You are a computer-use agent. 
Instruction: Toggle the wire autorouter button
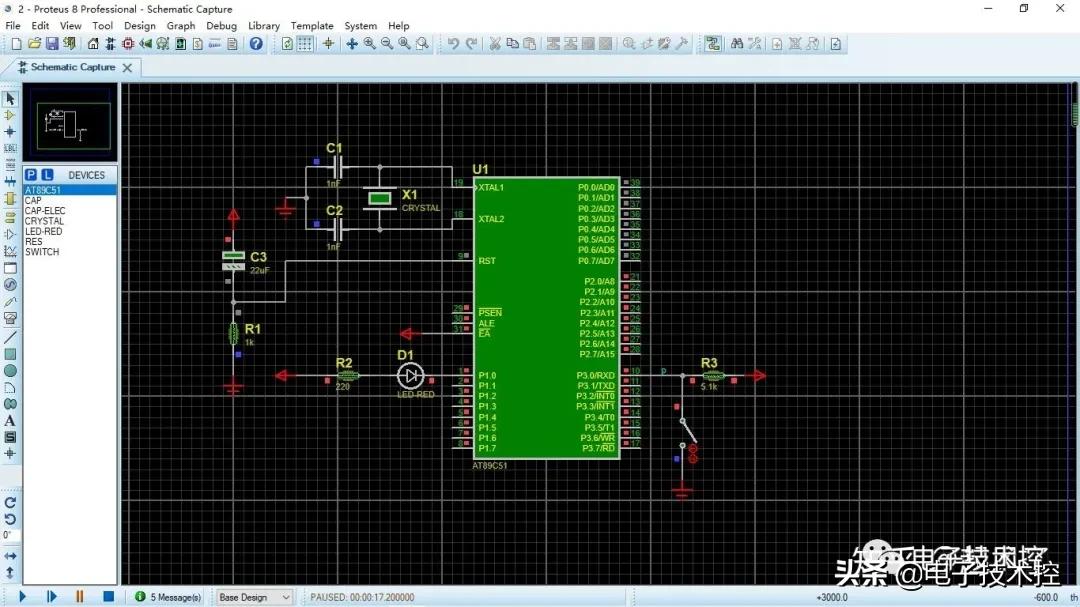(x=713, y=44)
